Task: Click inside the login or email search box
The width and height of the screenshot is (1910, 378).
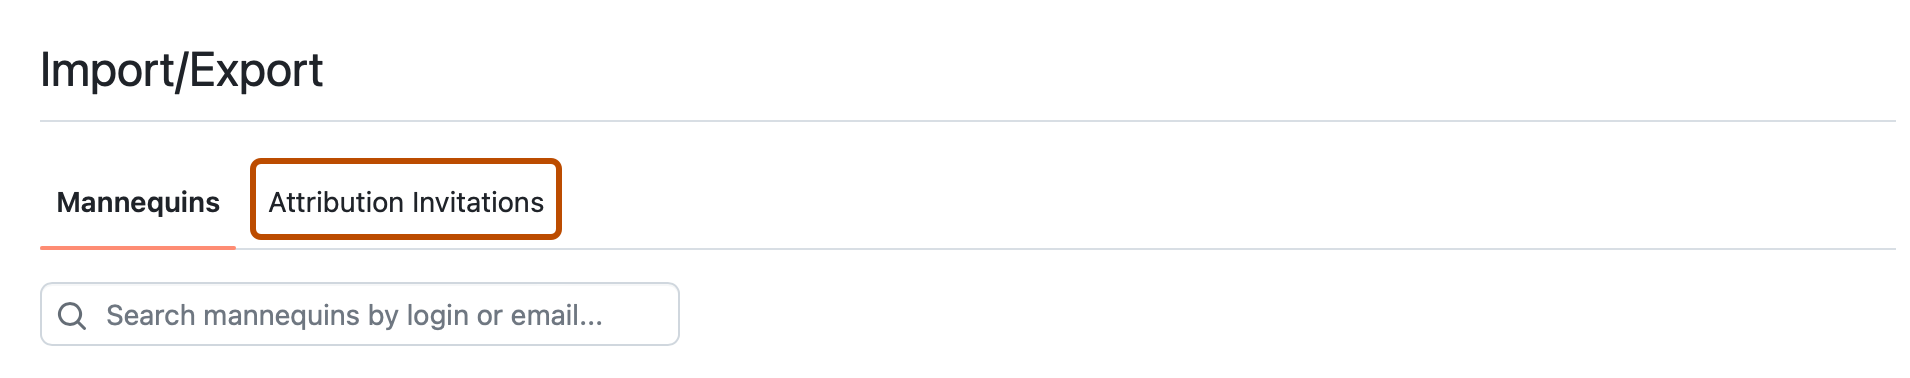Action: [x=360, y=314]
